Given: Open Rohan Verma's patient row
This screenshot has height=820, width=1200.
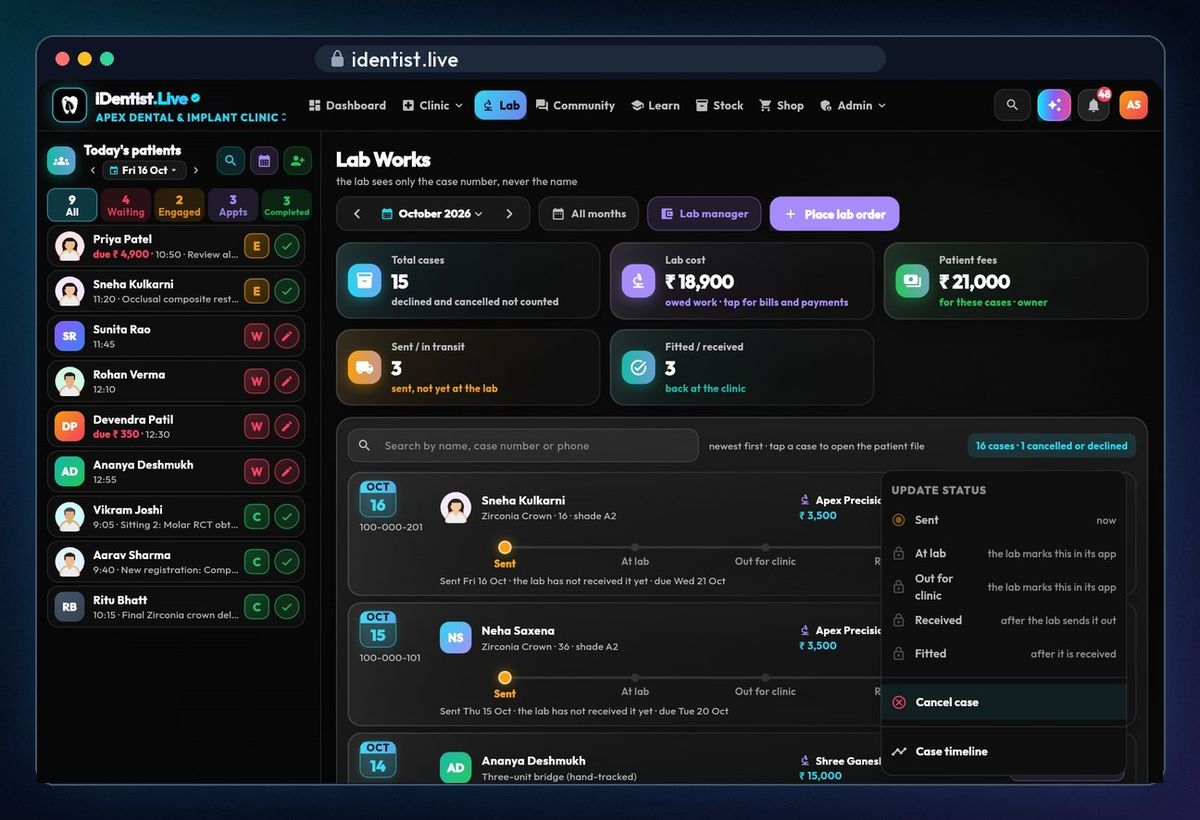Looking at the screenshot, I should tap(176, 381).
